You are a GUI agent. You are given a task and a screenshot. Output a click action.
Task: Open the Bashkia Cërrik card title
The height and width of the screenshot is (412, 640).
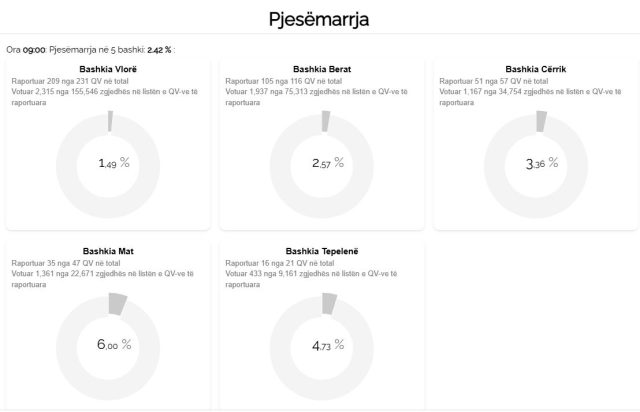(536, 69)
